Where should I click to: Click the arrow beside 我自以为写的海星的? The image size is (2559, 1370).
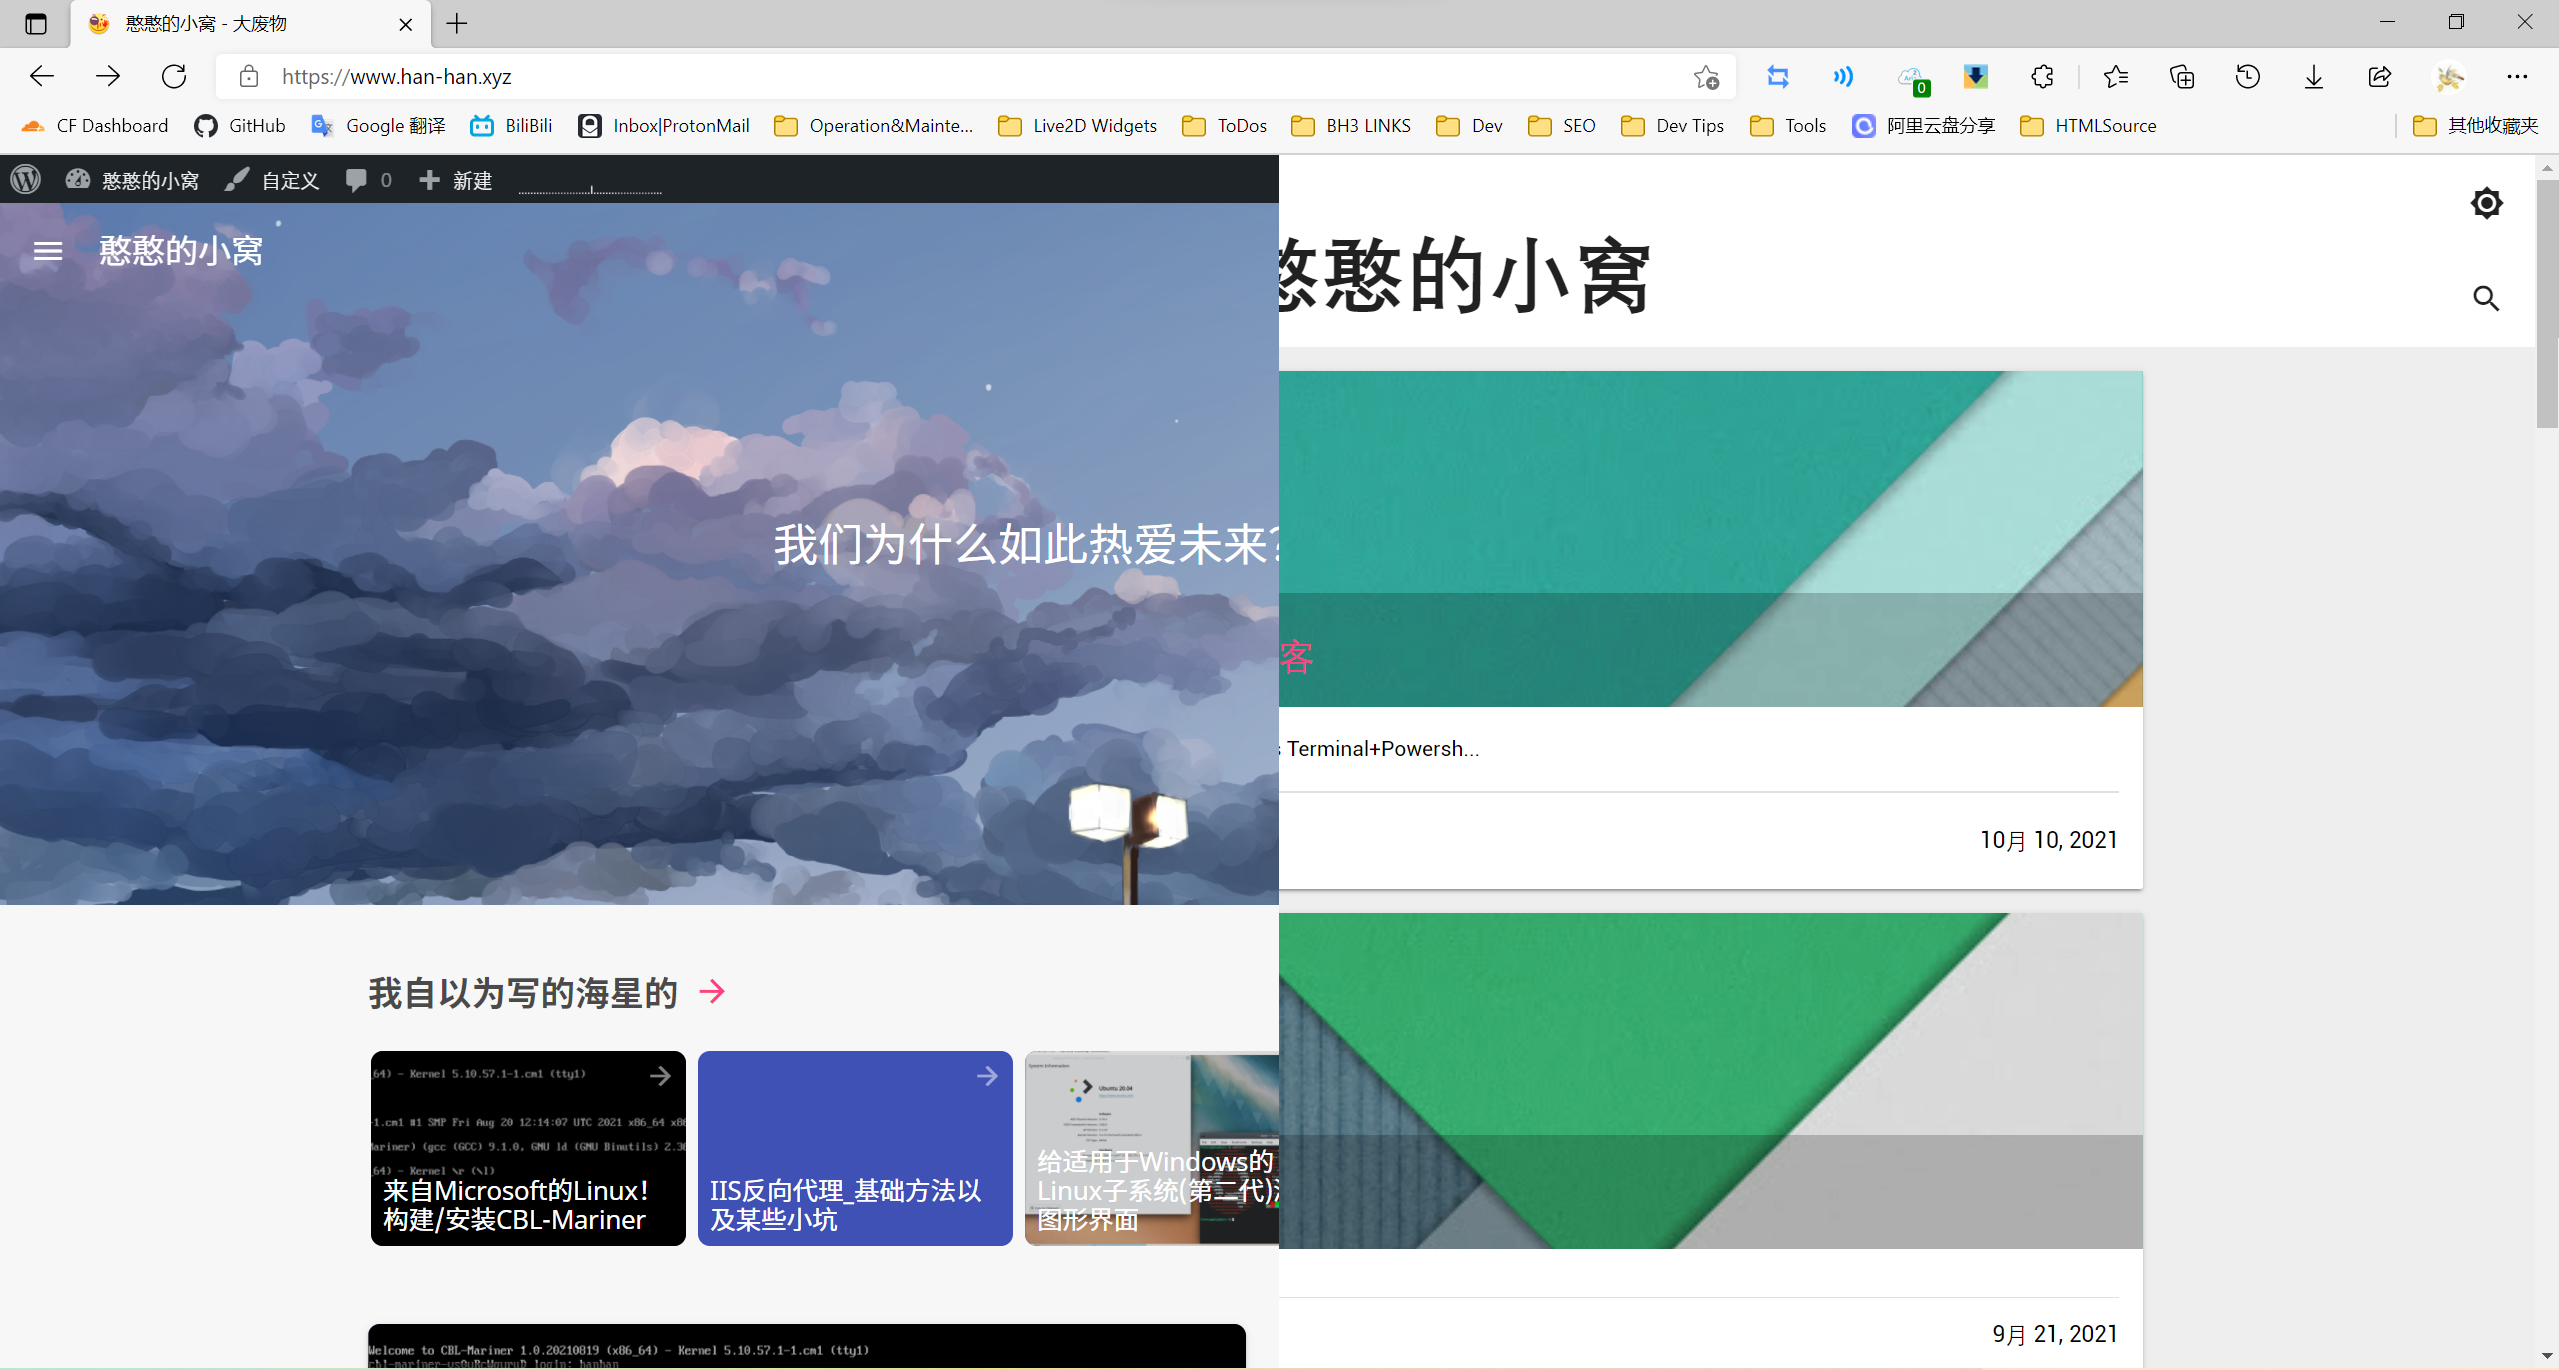[x=712, y=991]
